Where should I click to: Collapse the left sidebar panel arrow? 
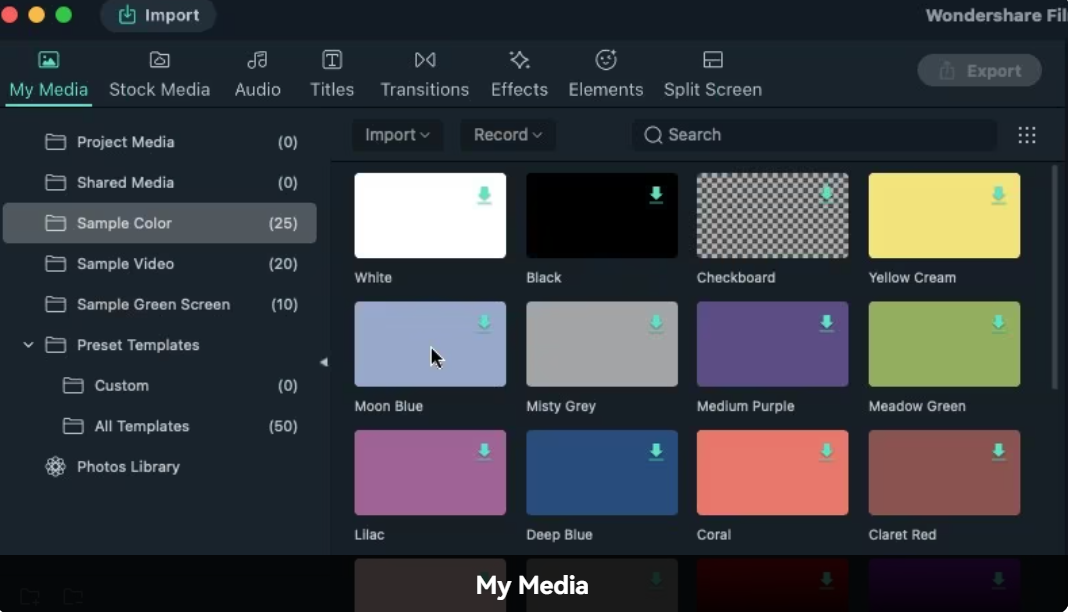(x=323, y=362)
